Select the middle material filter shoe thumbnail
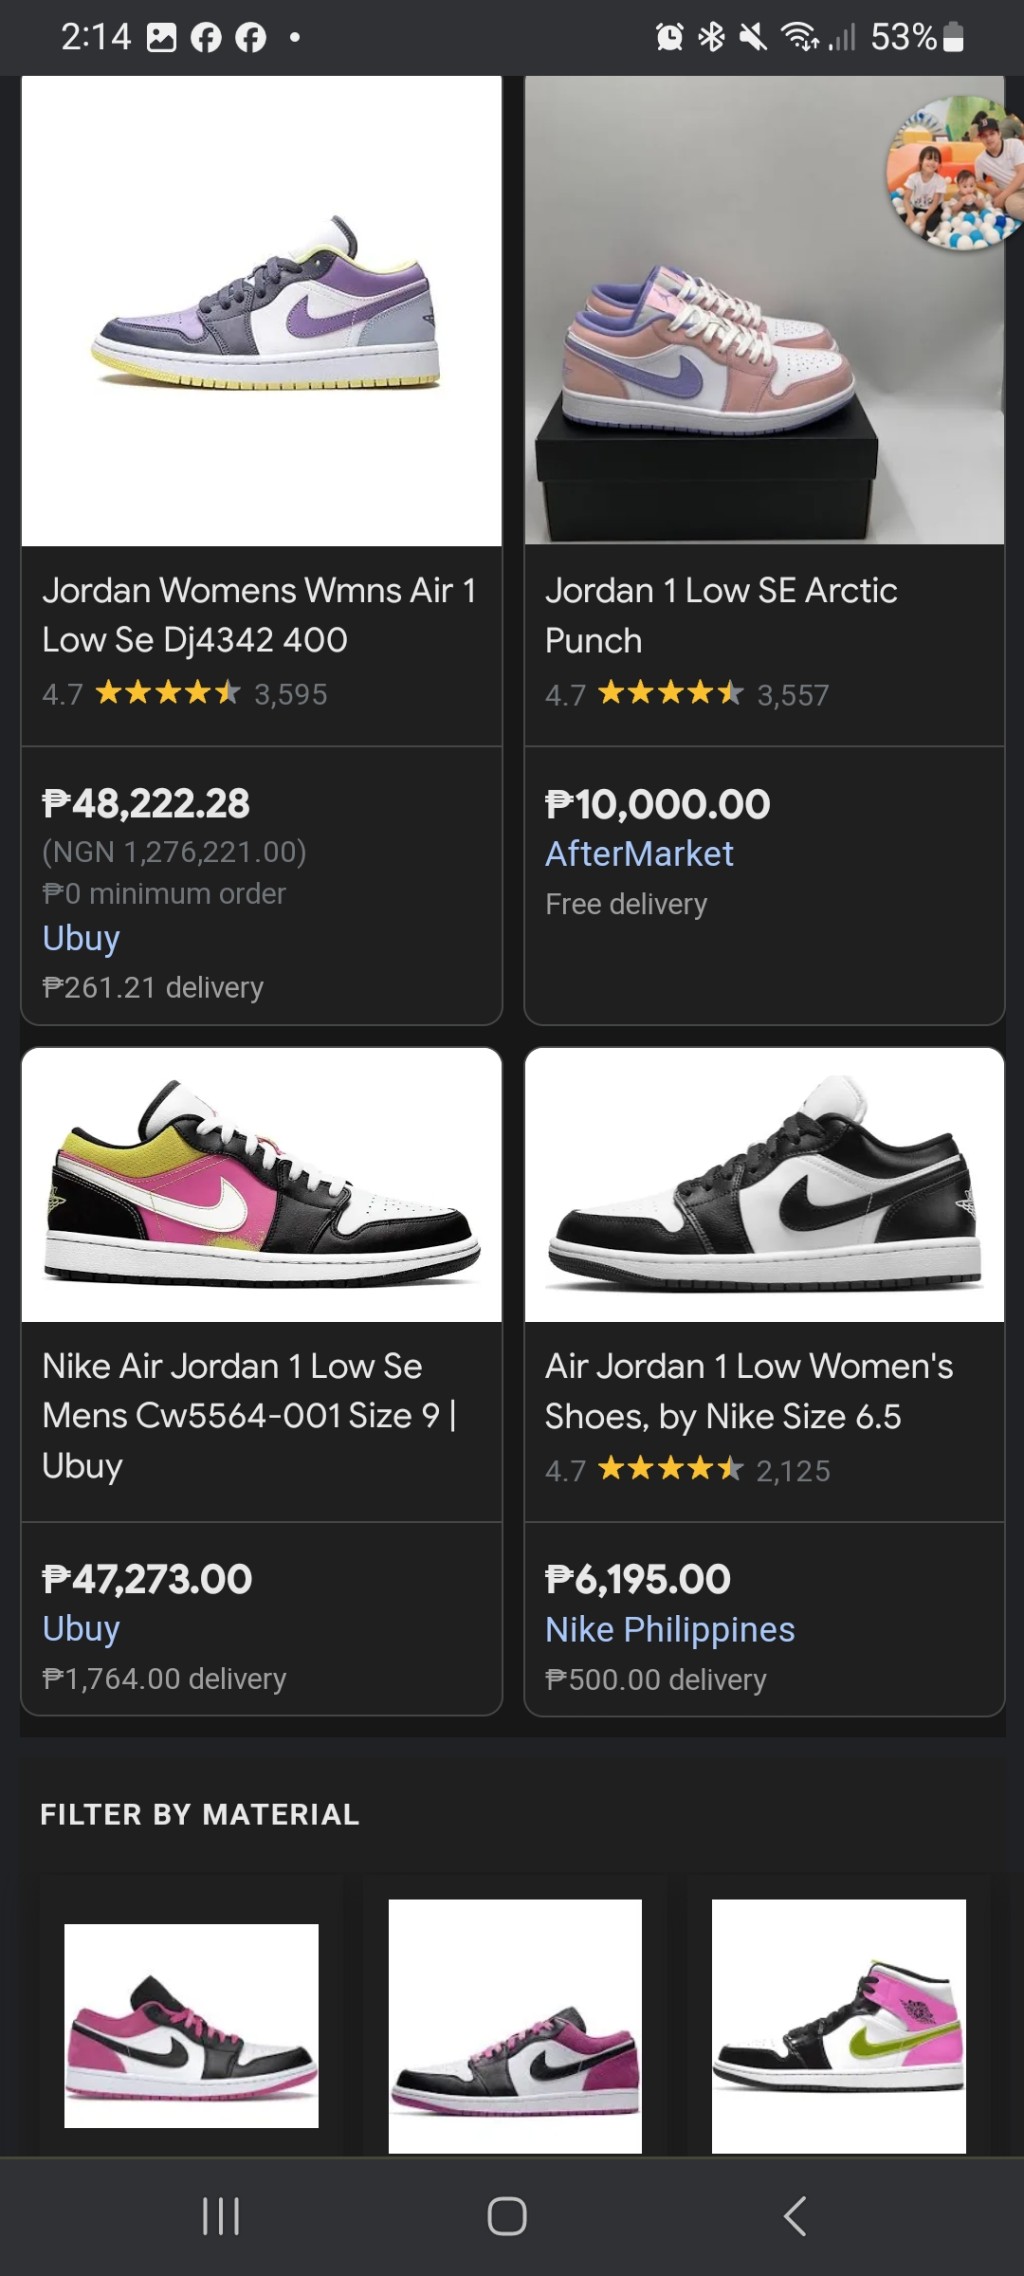The width and height of the screenshot is (1024, 2276). click(x=515, y=2025)
